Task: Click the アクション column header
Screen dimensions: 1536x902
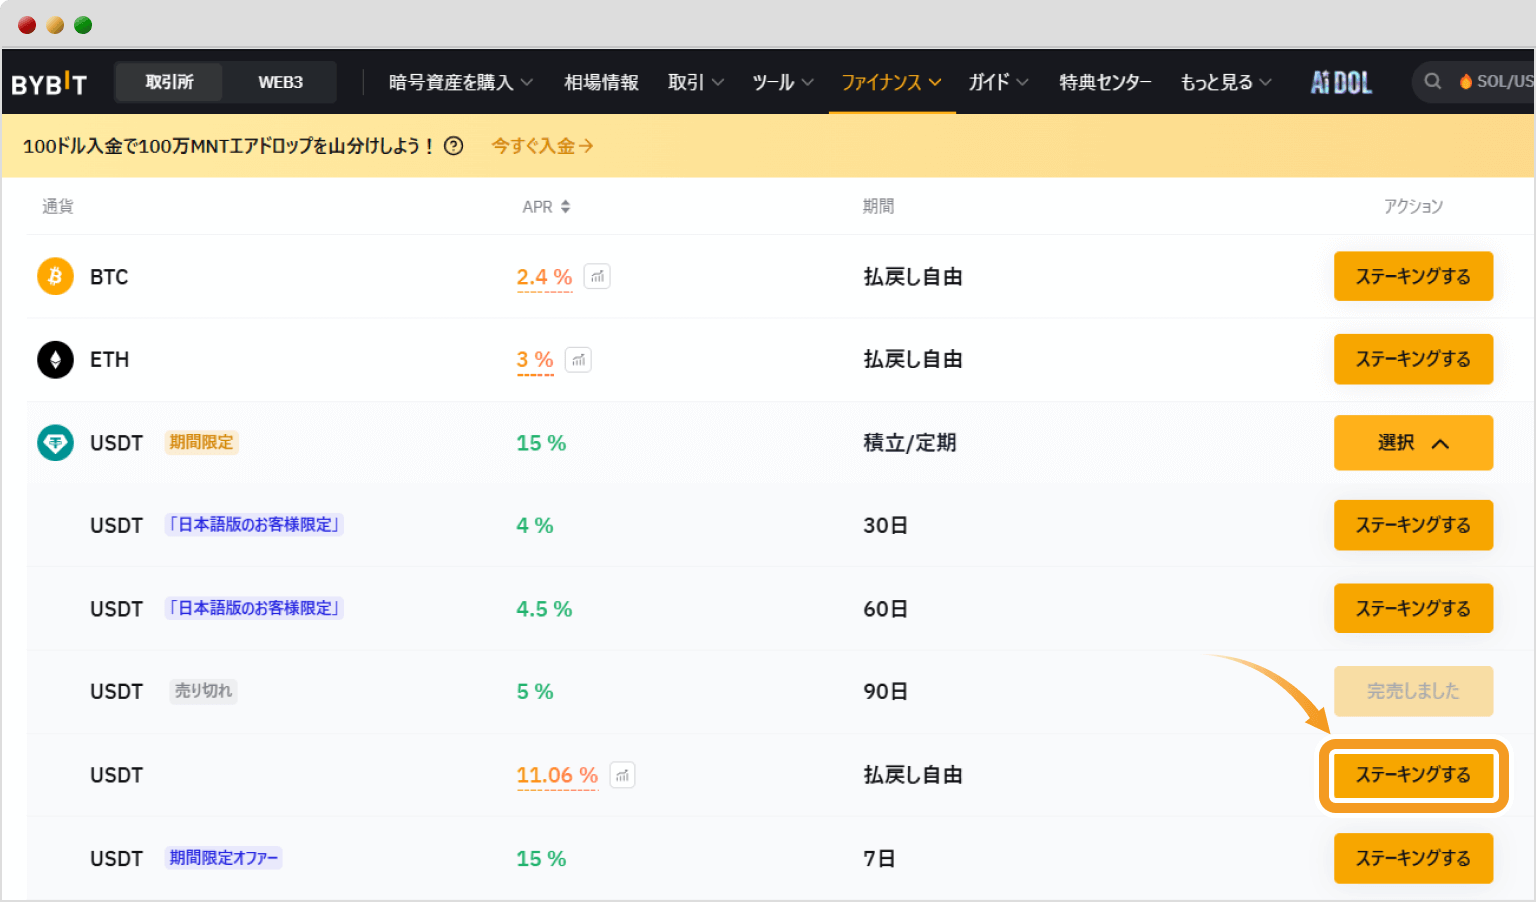Action: (x=1413, y=206)
